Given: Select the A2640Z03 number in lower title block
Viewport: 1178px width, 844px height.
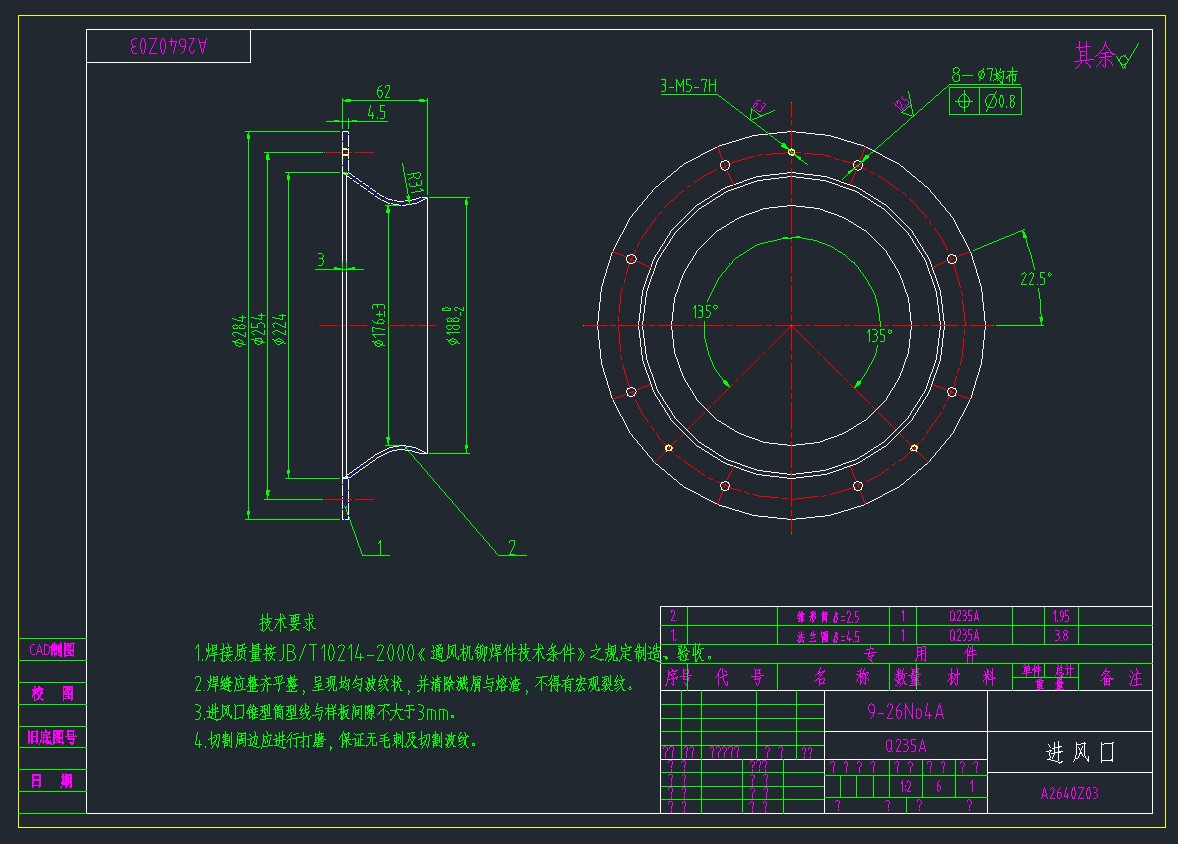Looking at the screenshot, I should pyautogui.click(x=1069, y=794).
